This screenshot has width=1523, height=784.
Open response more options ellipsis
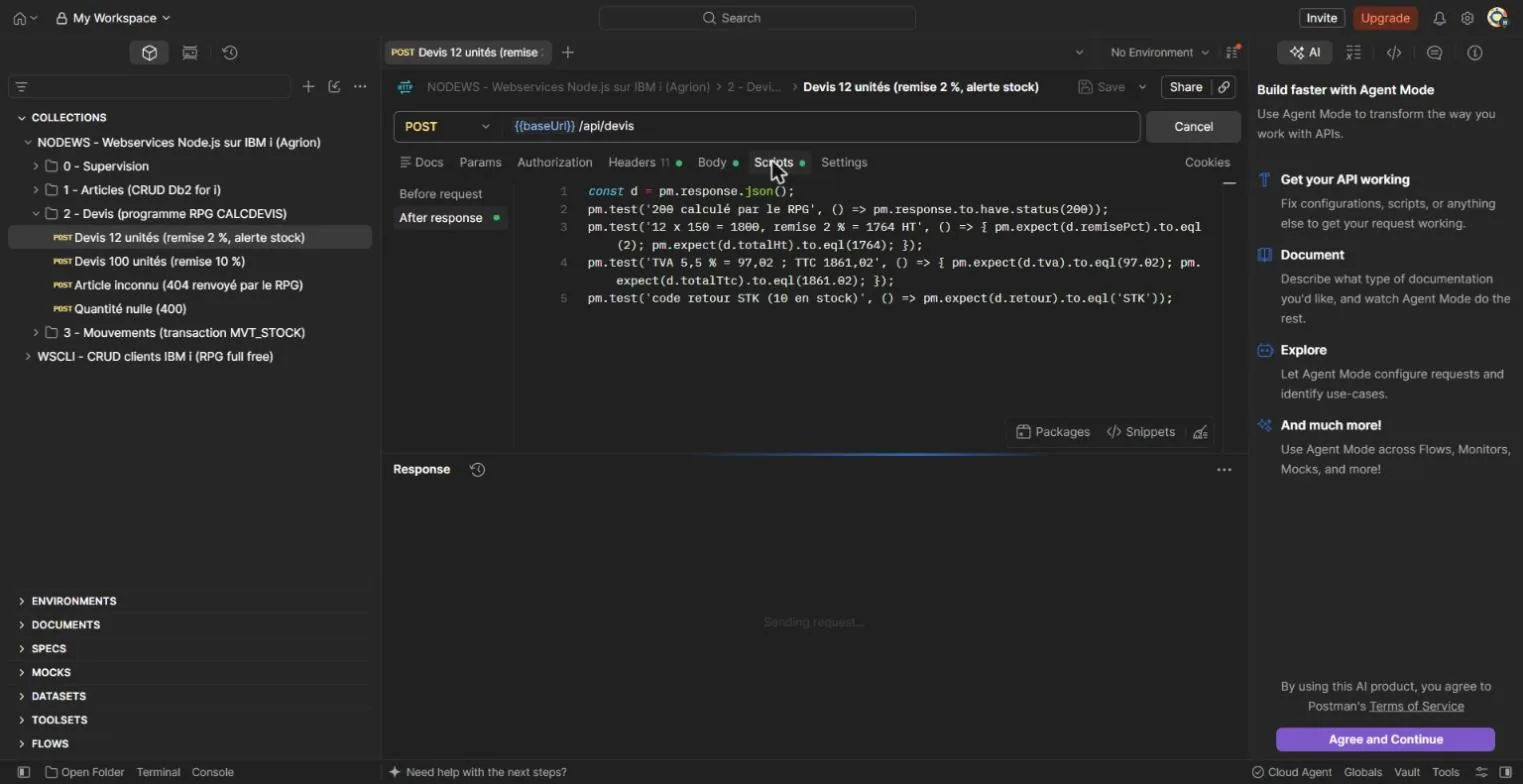tap(1224, 469)
